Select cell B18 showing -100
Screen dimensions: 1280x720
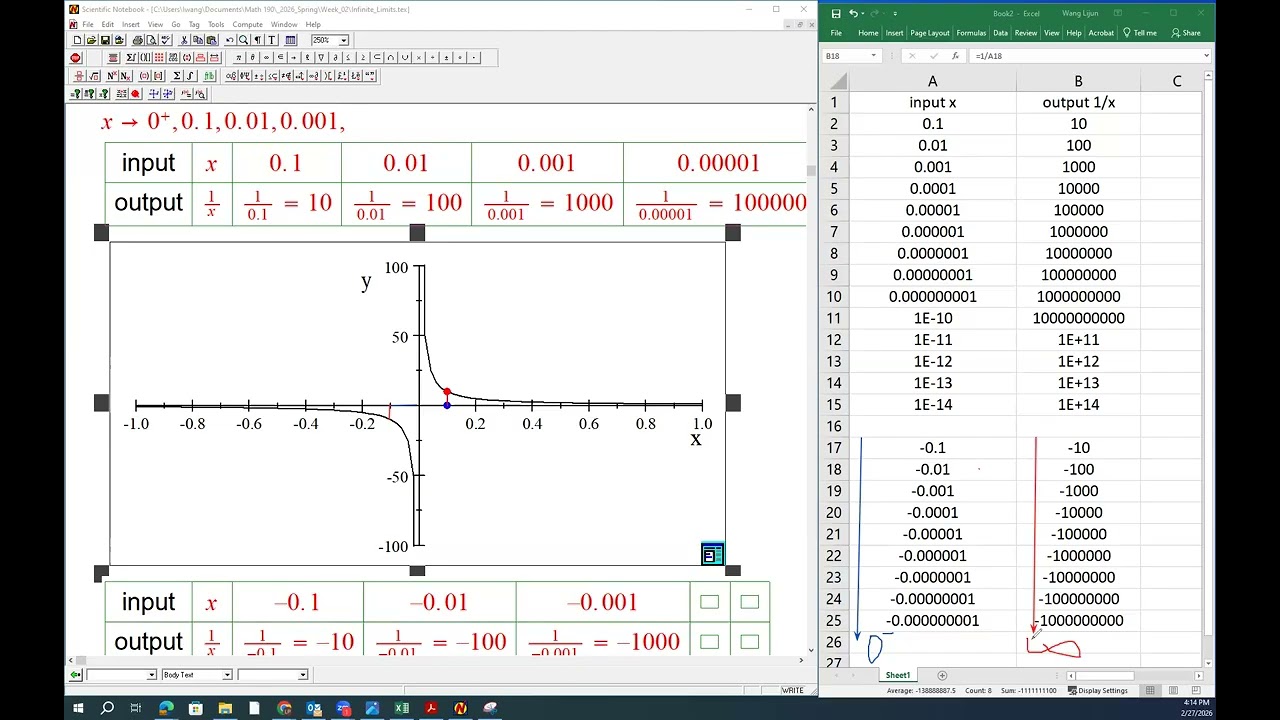pyautogui.click(x=1078, y=469)
